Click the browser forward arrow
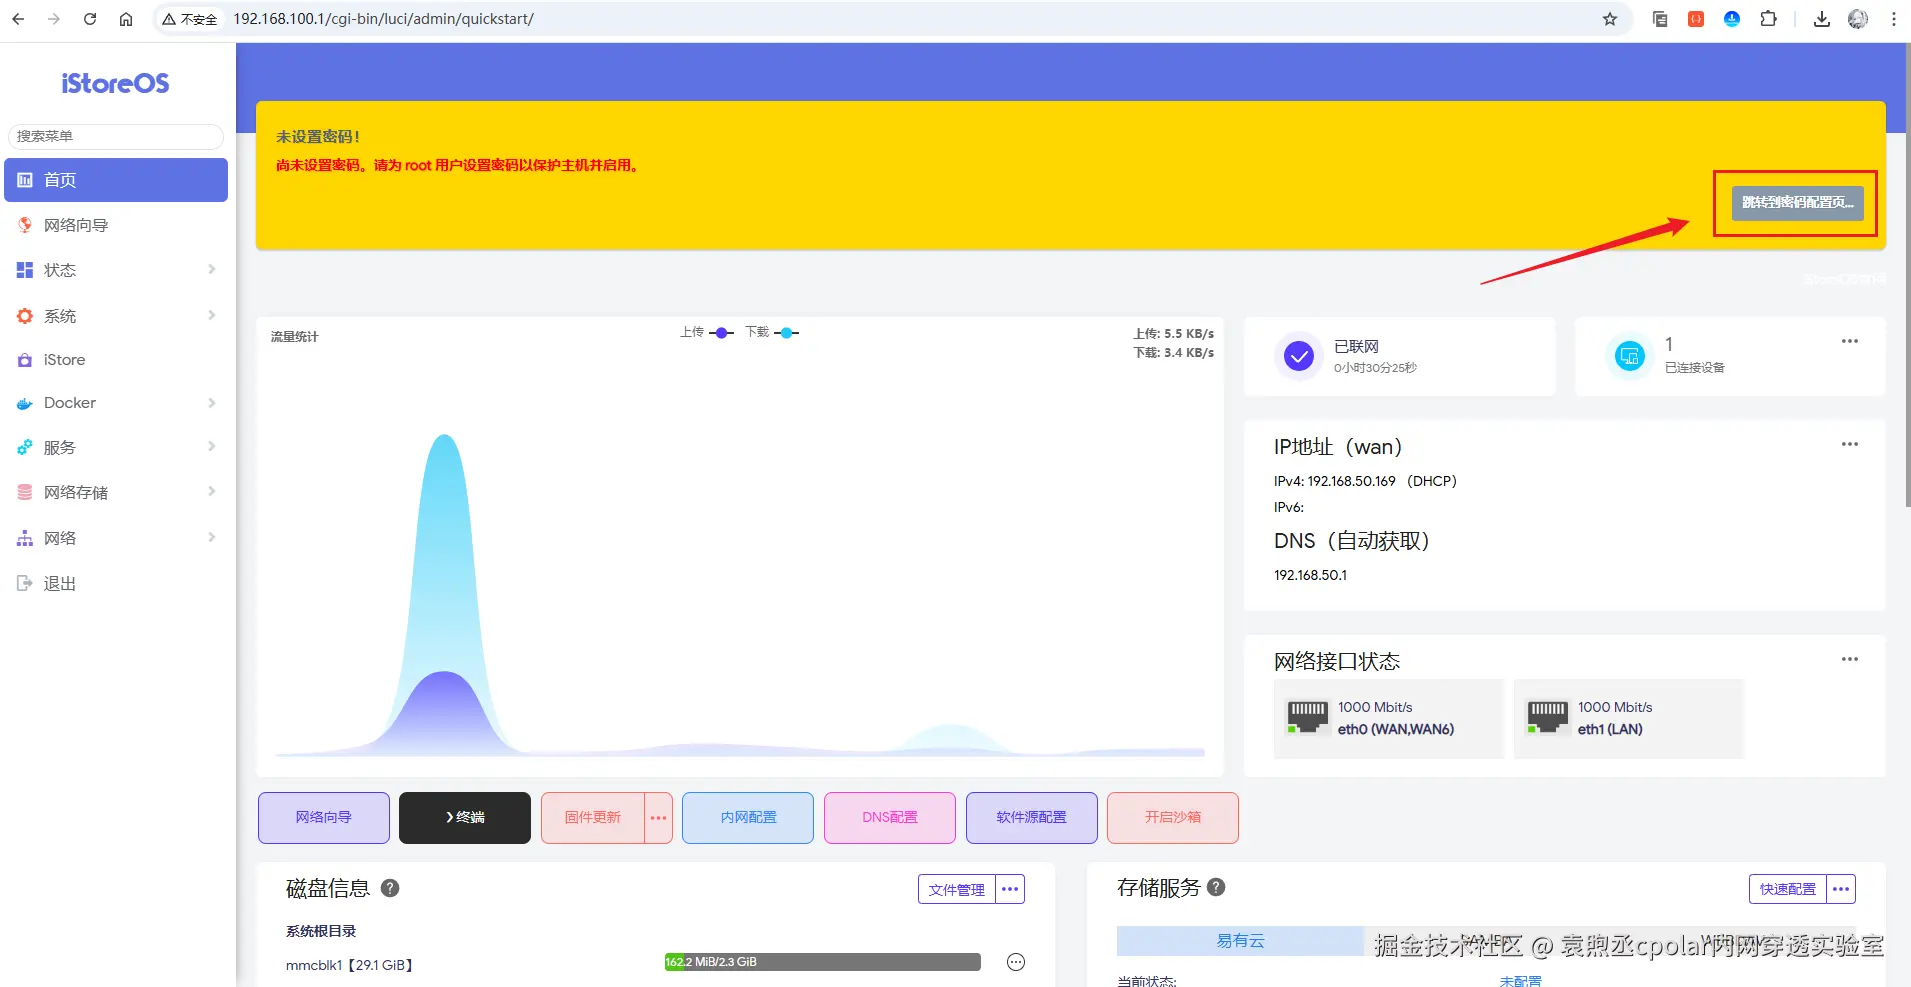Viewport: 1911px width, 987px height. tap(54, 19)
